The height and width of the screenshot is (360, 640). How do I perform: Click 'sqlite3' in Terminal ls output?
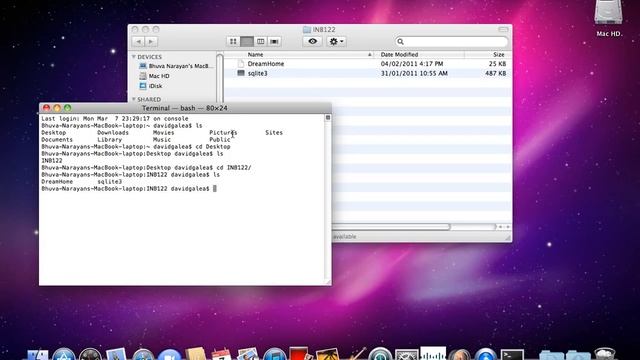click(109, 182)
